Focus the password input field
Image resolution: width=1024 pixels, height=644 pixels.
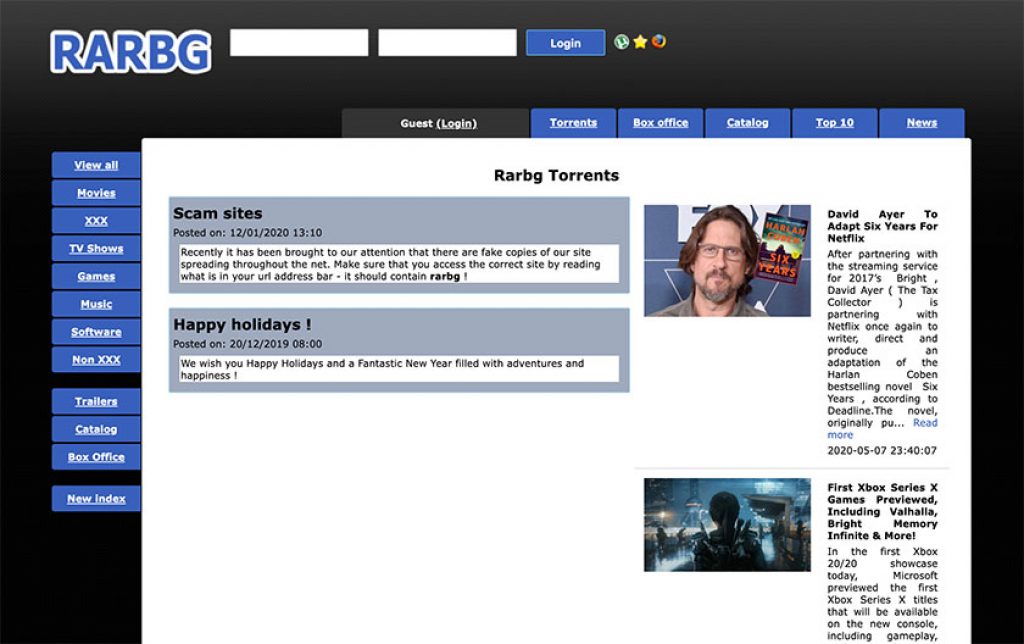447,42
